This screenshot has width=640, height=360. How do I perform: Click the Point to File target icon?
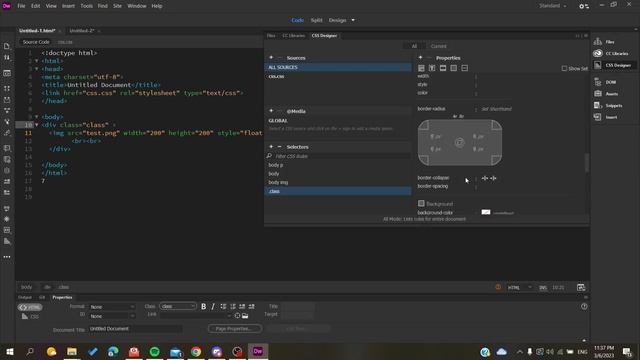click(237, 316)
